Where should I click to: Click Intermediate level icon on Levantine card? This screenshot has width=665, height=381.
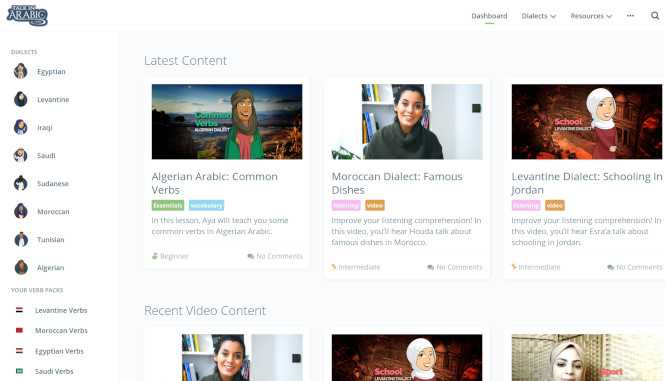tap(514, 267)
